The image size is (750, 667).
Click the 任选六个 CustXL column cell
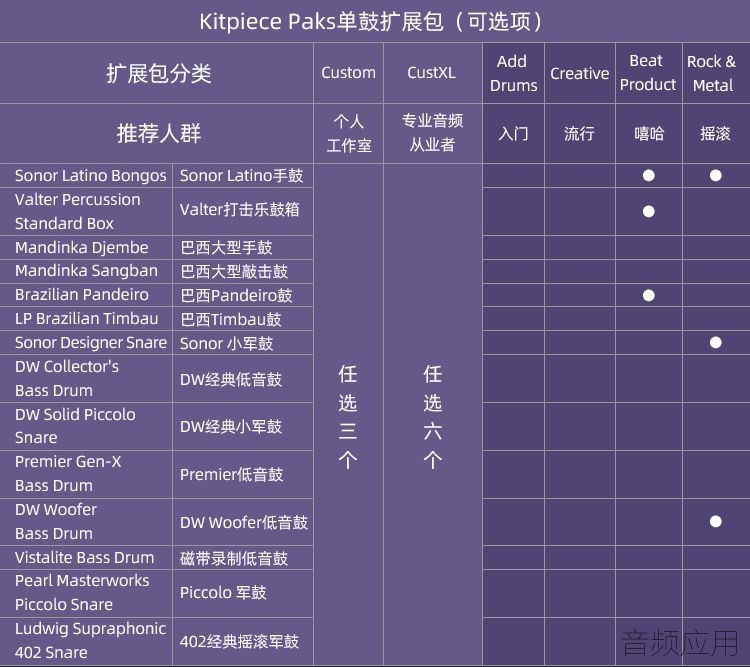(x=432, y=415)
